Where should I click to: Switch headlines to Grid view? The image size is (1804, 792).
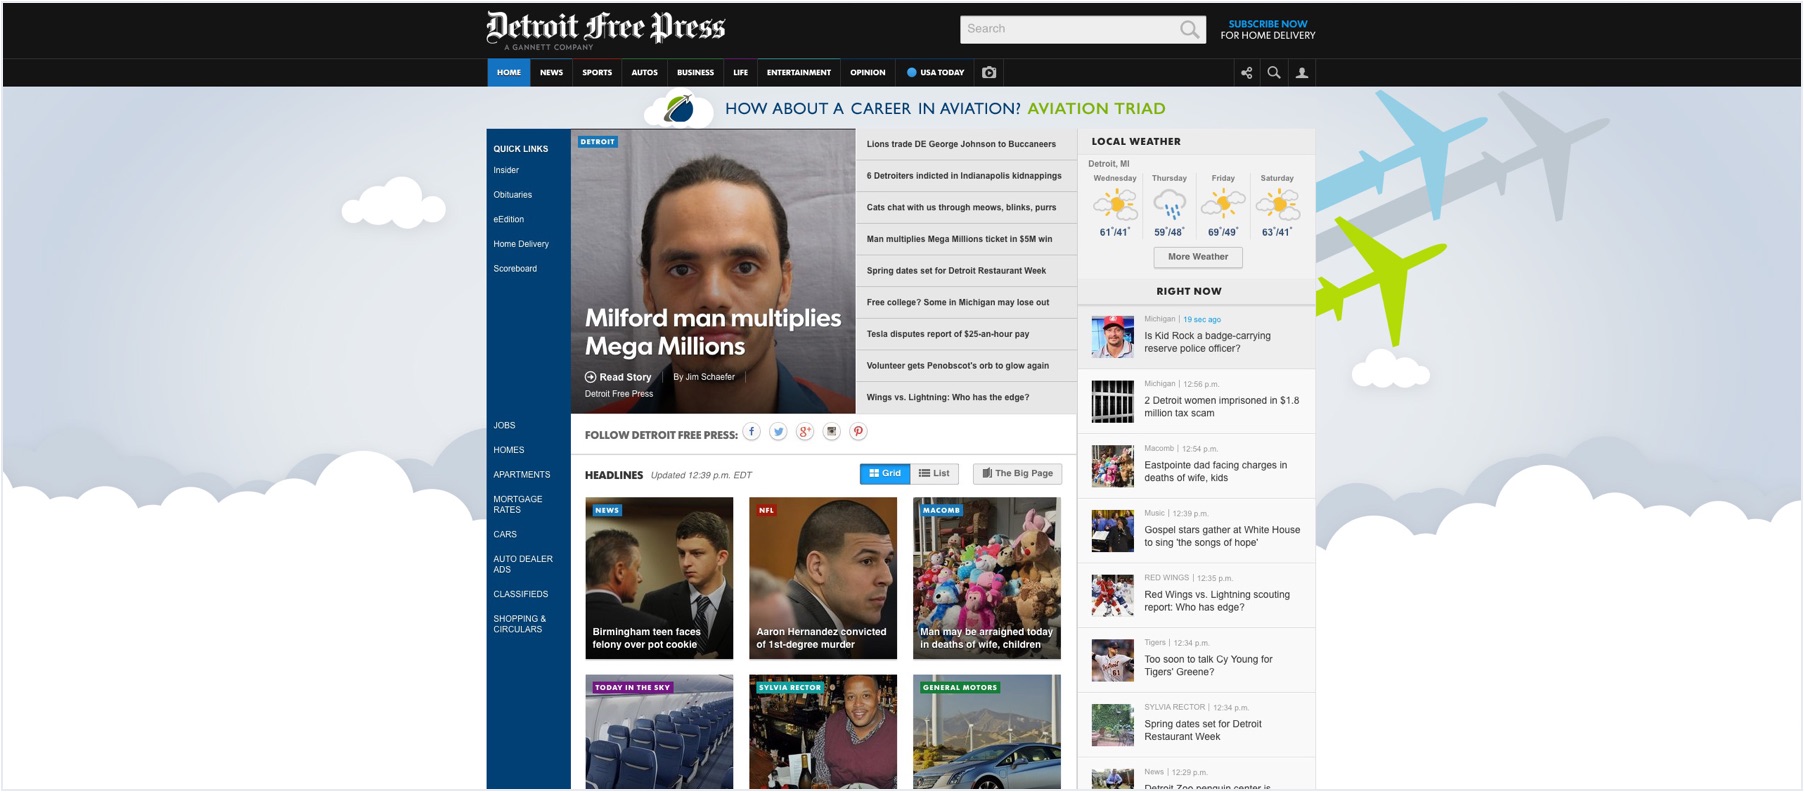tap(885, 474)
